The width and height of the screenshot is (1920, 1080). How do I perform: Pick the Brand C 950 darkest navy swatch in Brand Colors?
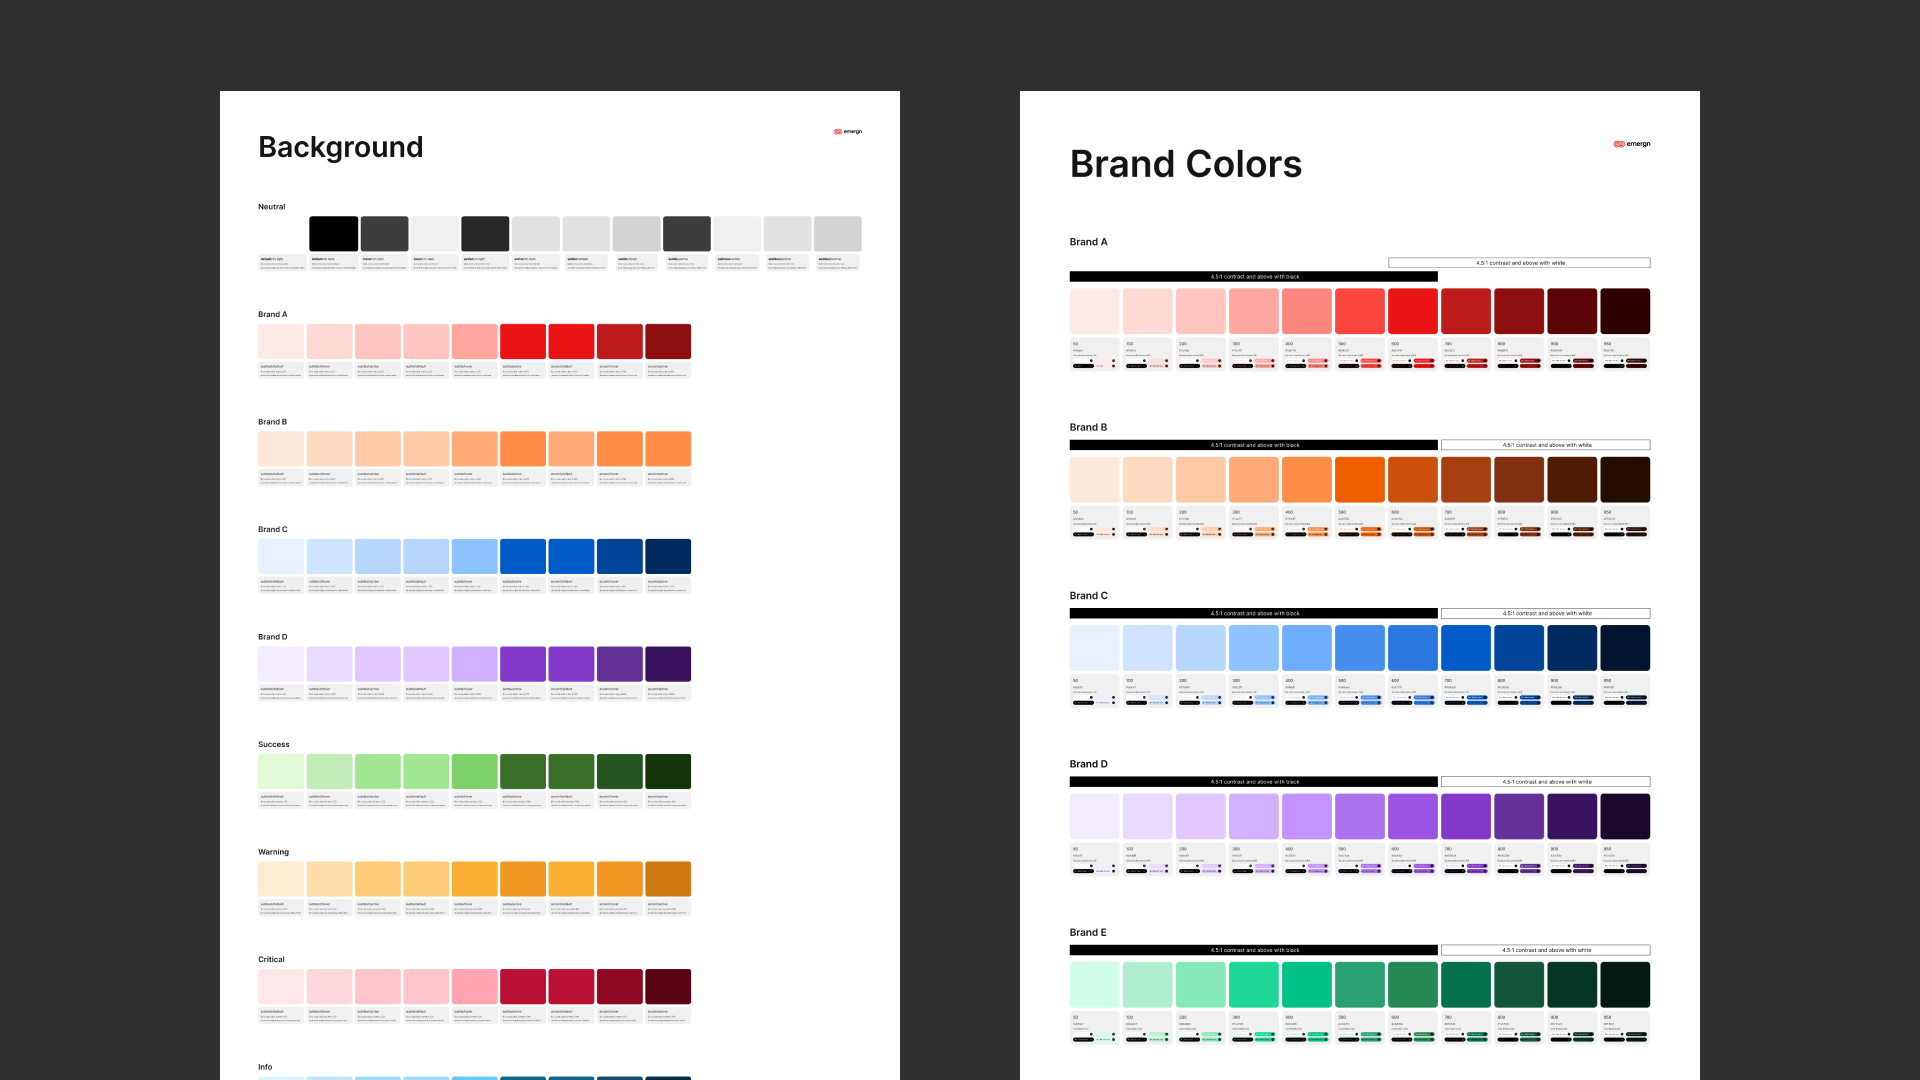coord(1625,648)
